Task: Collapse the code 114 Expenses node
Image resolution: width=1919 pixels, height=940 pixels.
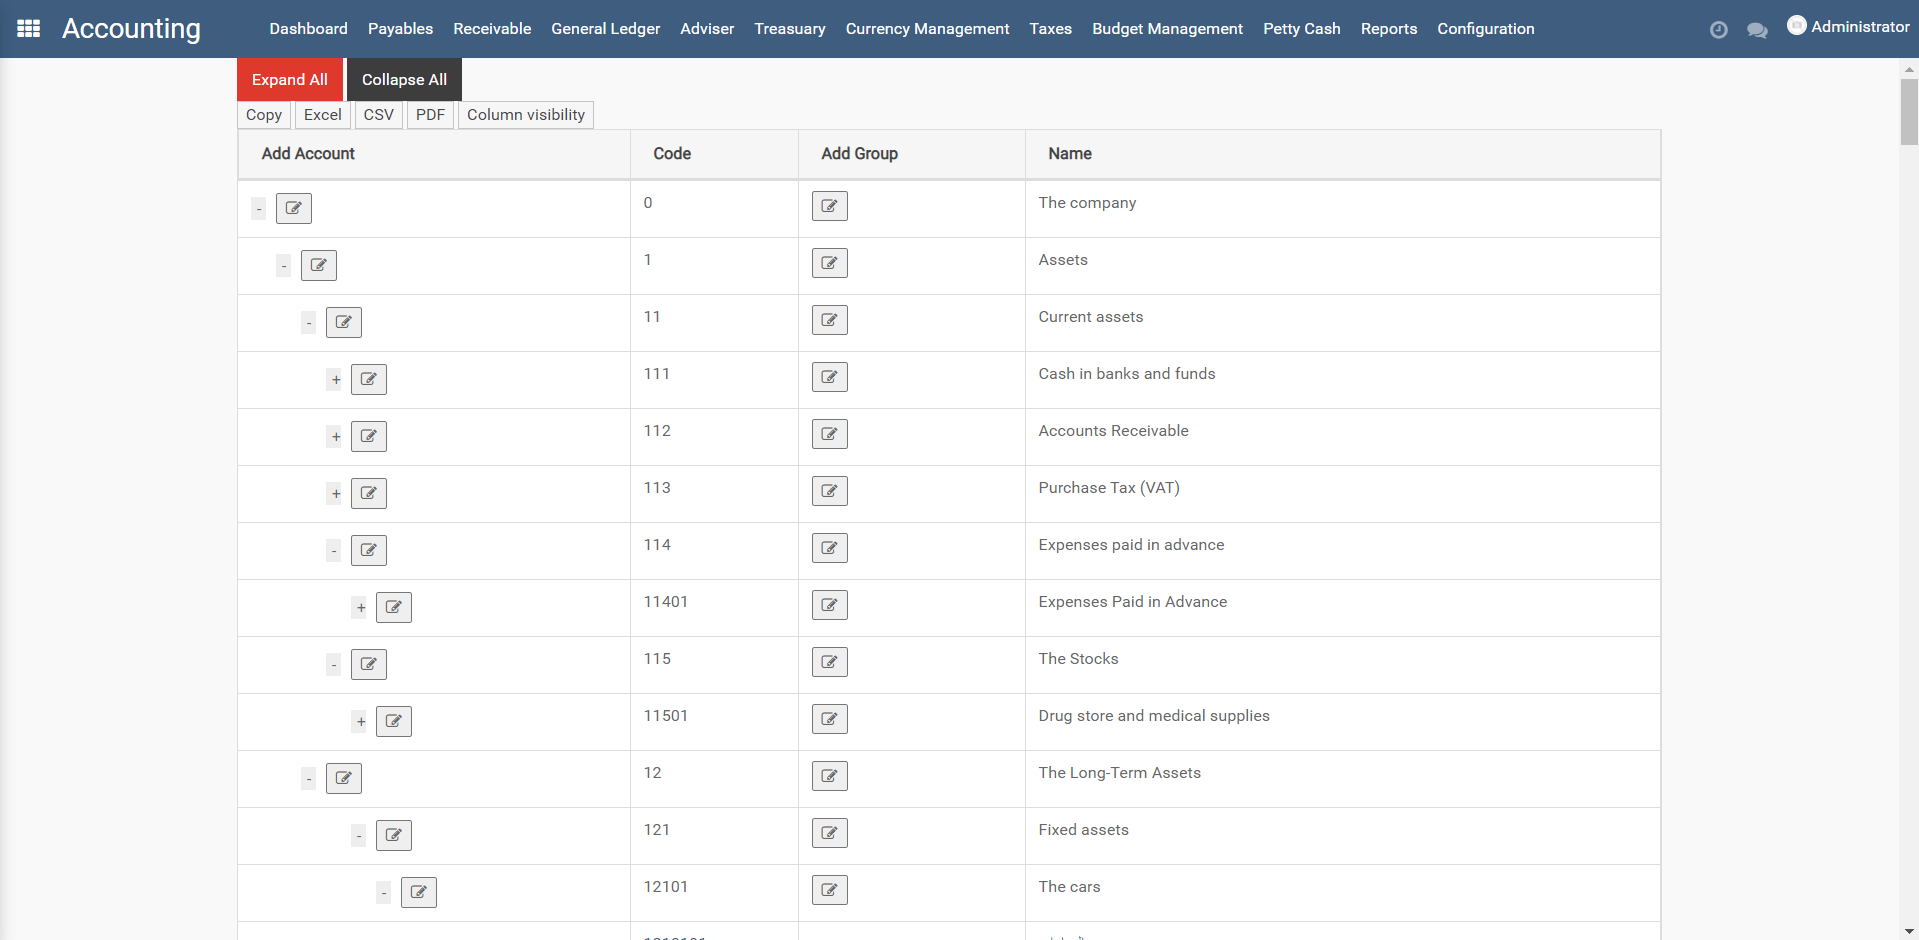Action: [334, 551]
